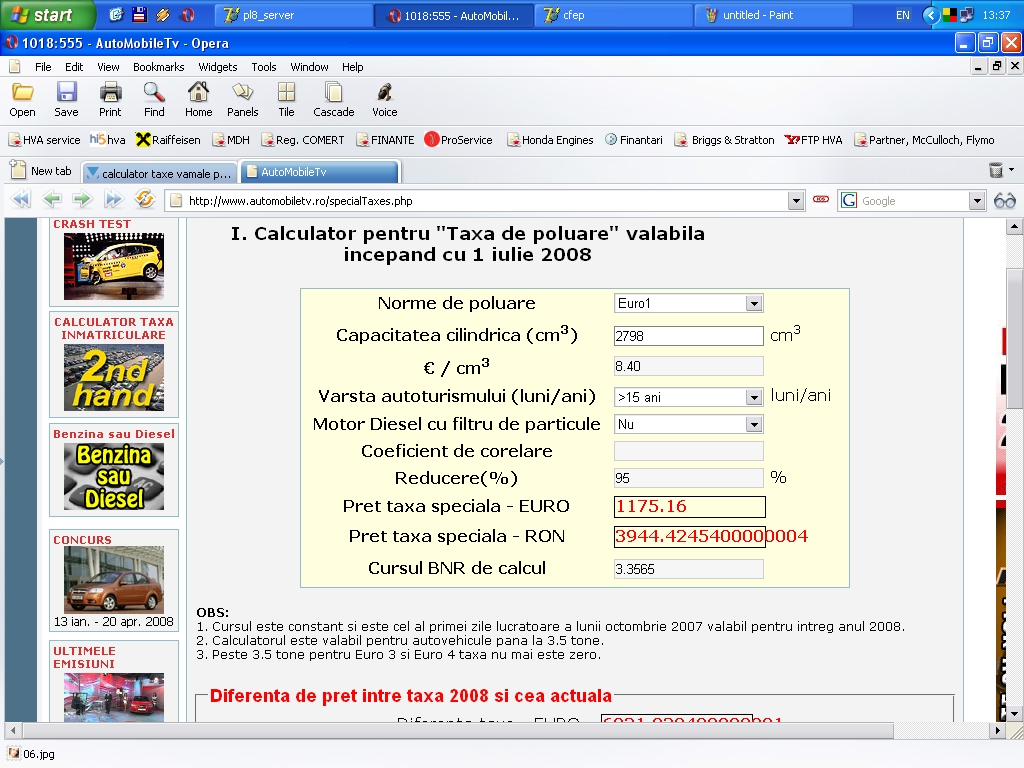The height and width of the screenshot is (768, 1024).
Task: Open the ProService bookmark
Action: 458,140
